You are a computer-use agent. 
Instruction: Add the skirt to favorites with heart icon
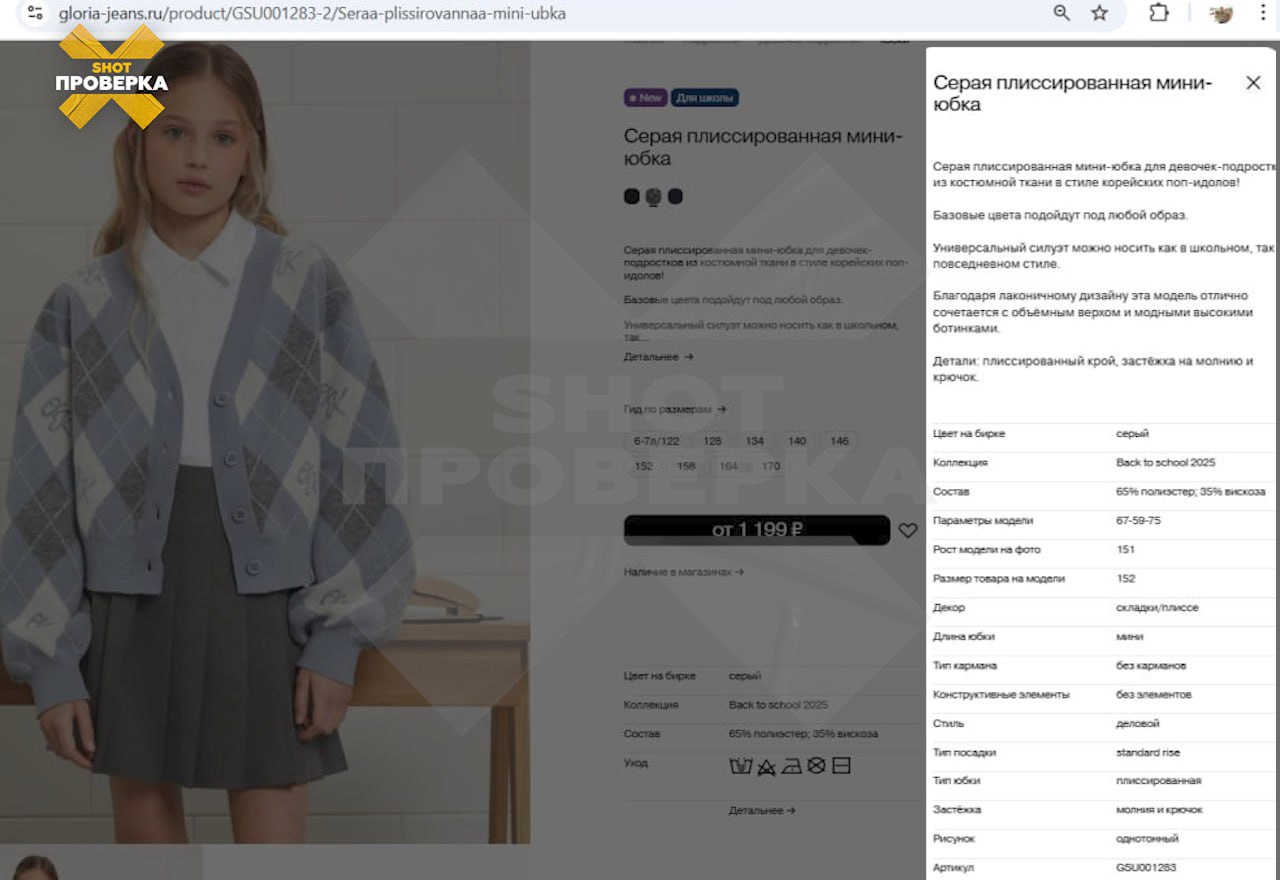click(x=907, y=531)
